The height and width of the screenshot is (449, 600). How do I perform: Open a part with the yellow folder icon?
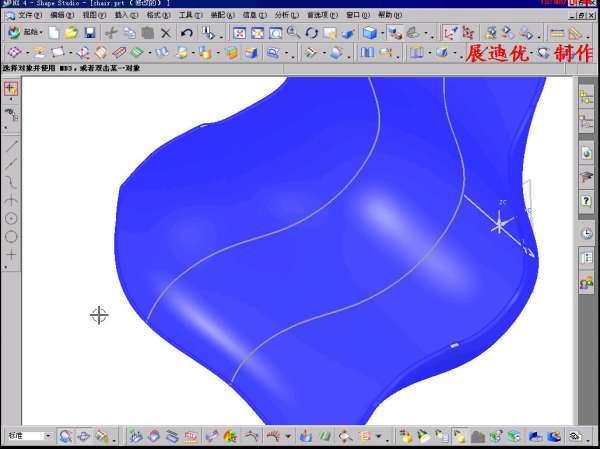(x=72, y=33)
